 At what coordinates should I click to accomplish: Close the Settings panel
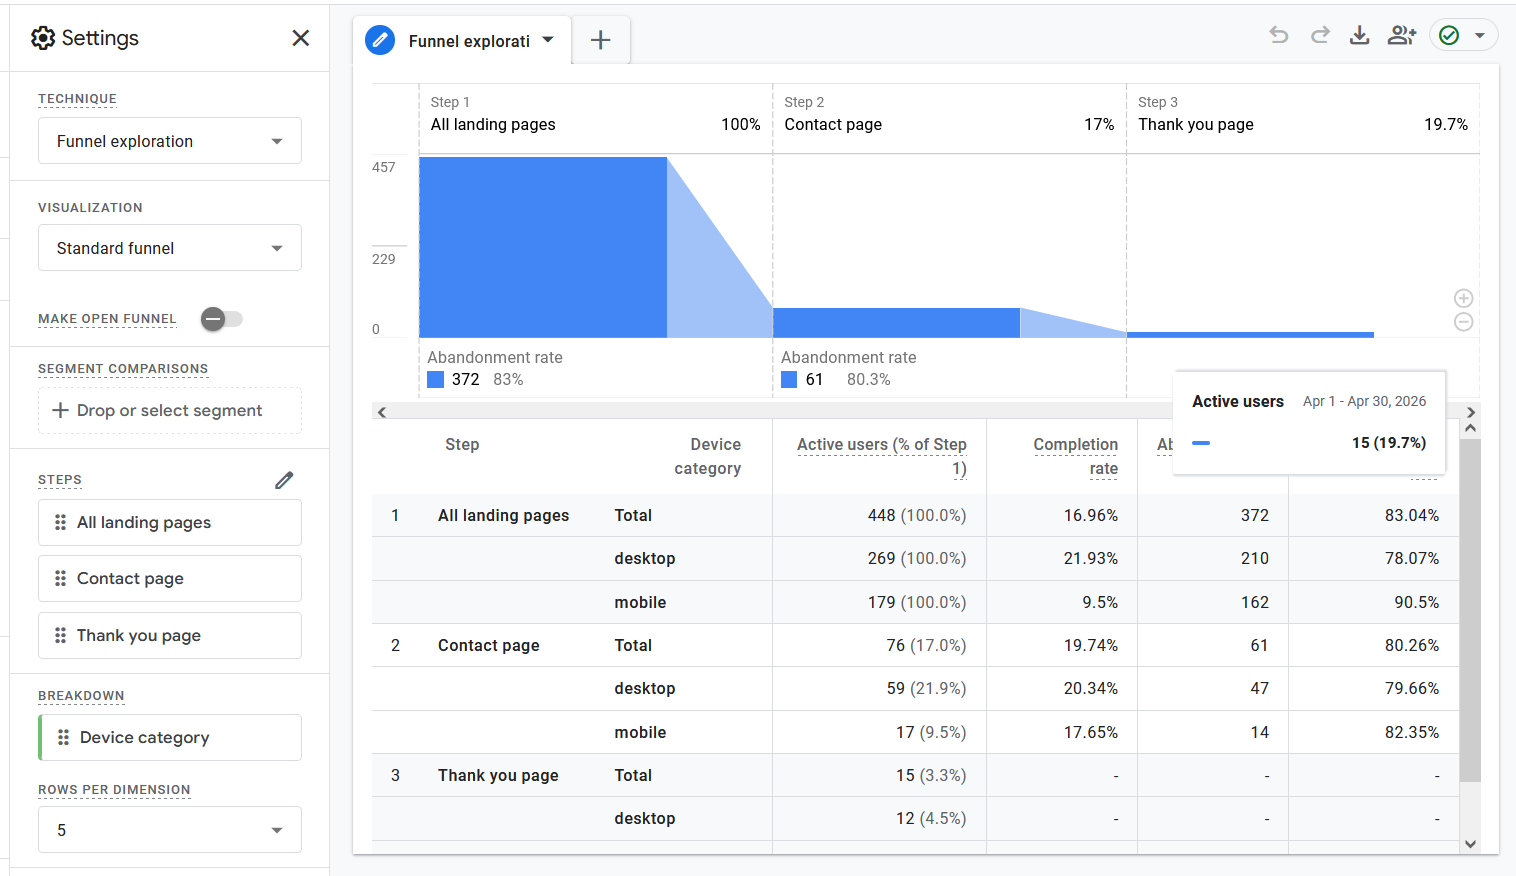[300, 38]
